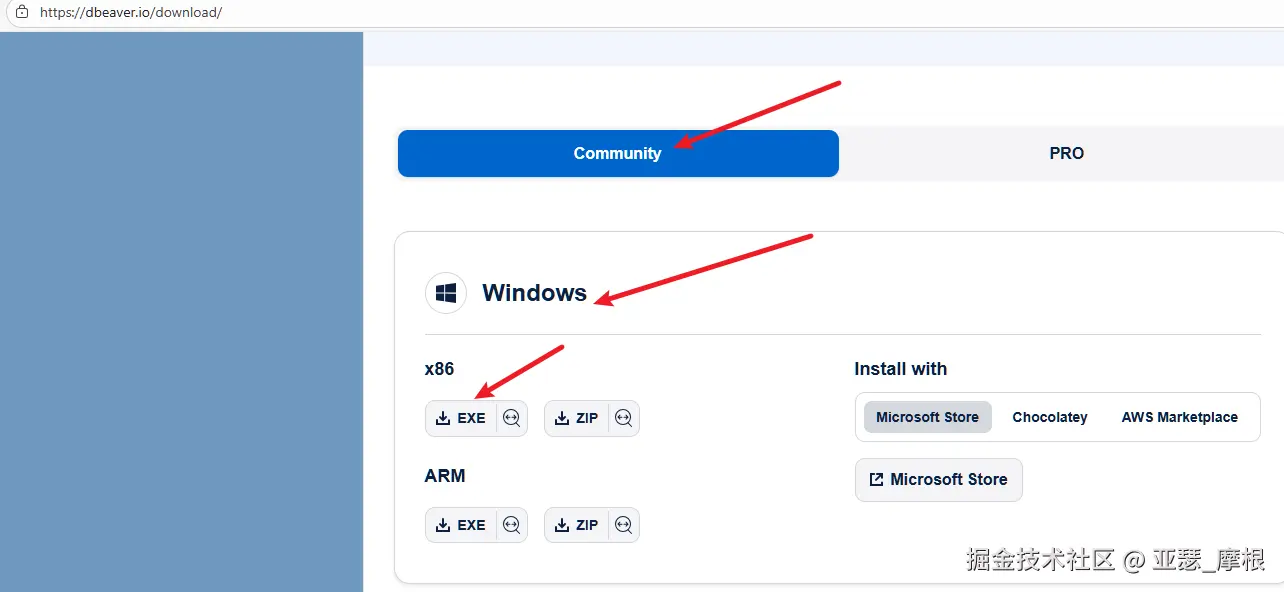Click the 'Install with' label
1284x592 pixels.
[901, 369]
